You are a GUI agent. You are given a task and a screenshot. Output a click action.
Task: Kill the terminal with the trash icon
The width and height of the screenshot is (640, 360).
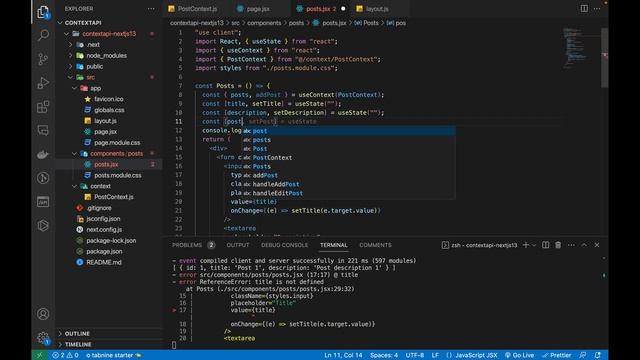click(x=558, y=245)
